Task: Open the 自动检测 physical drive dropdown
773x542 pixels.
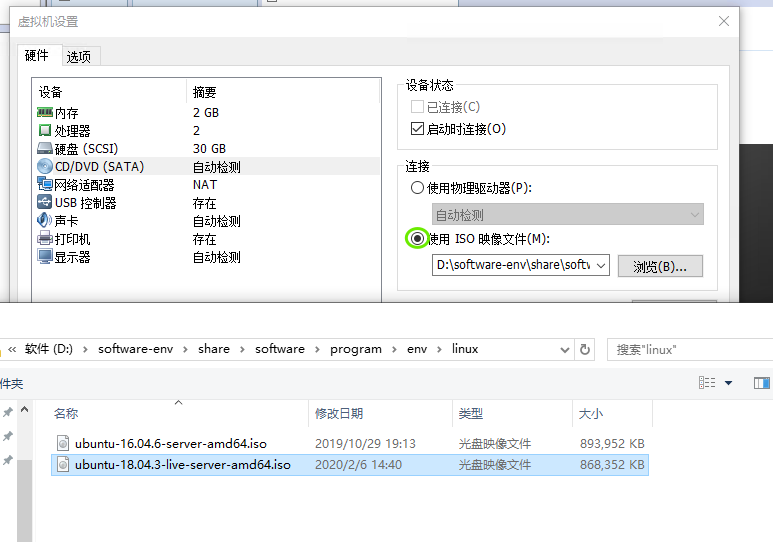Action: 568,215
